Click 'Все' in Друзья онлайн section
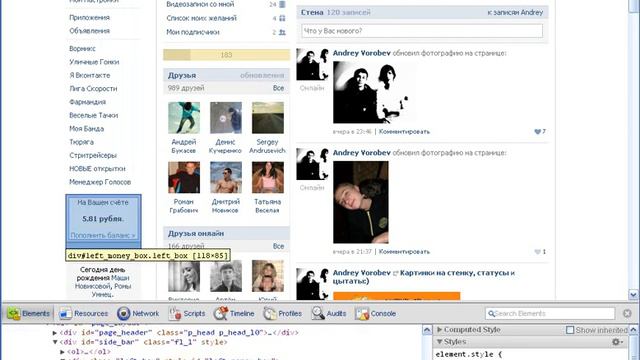The width and height of the screenshot is (640, 360). 278,246
